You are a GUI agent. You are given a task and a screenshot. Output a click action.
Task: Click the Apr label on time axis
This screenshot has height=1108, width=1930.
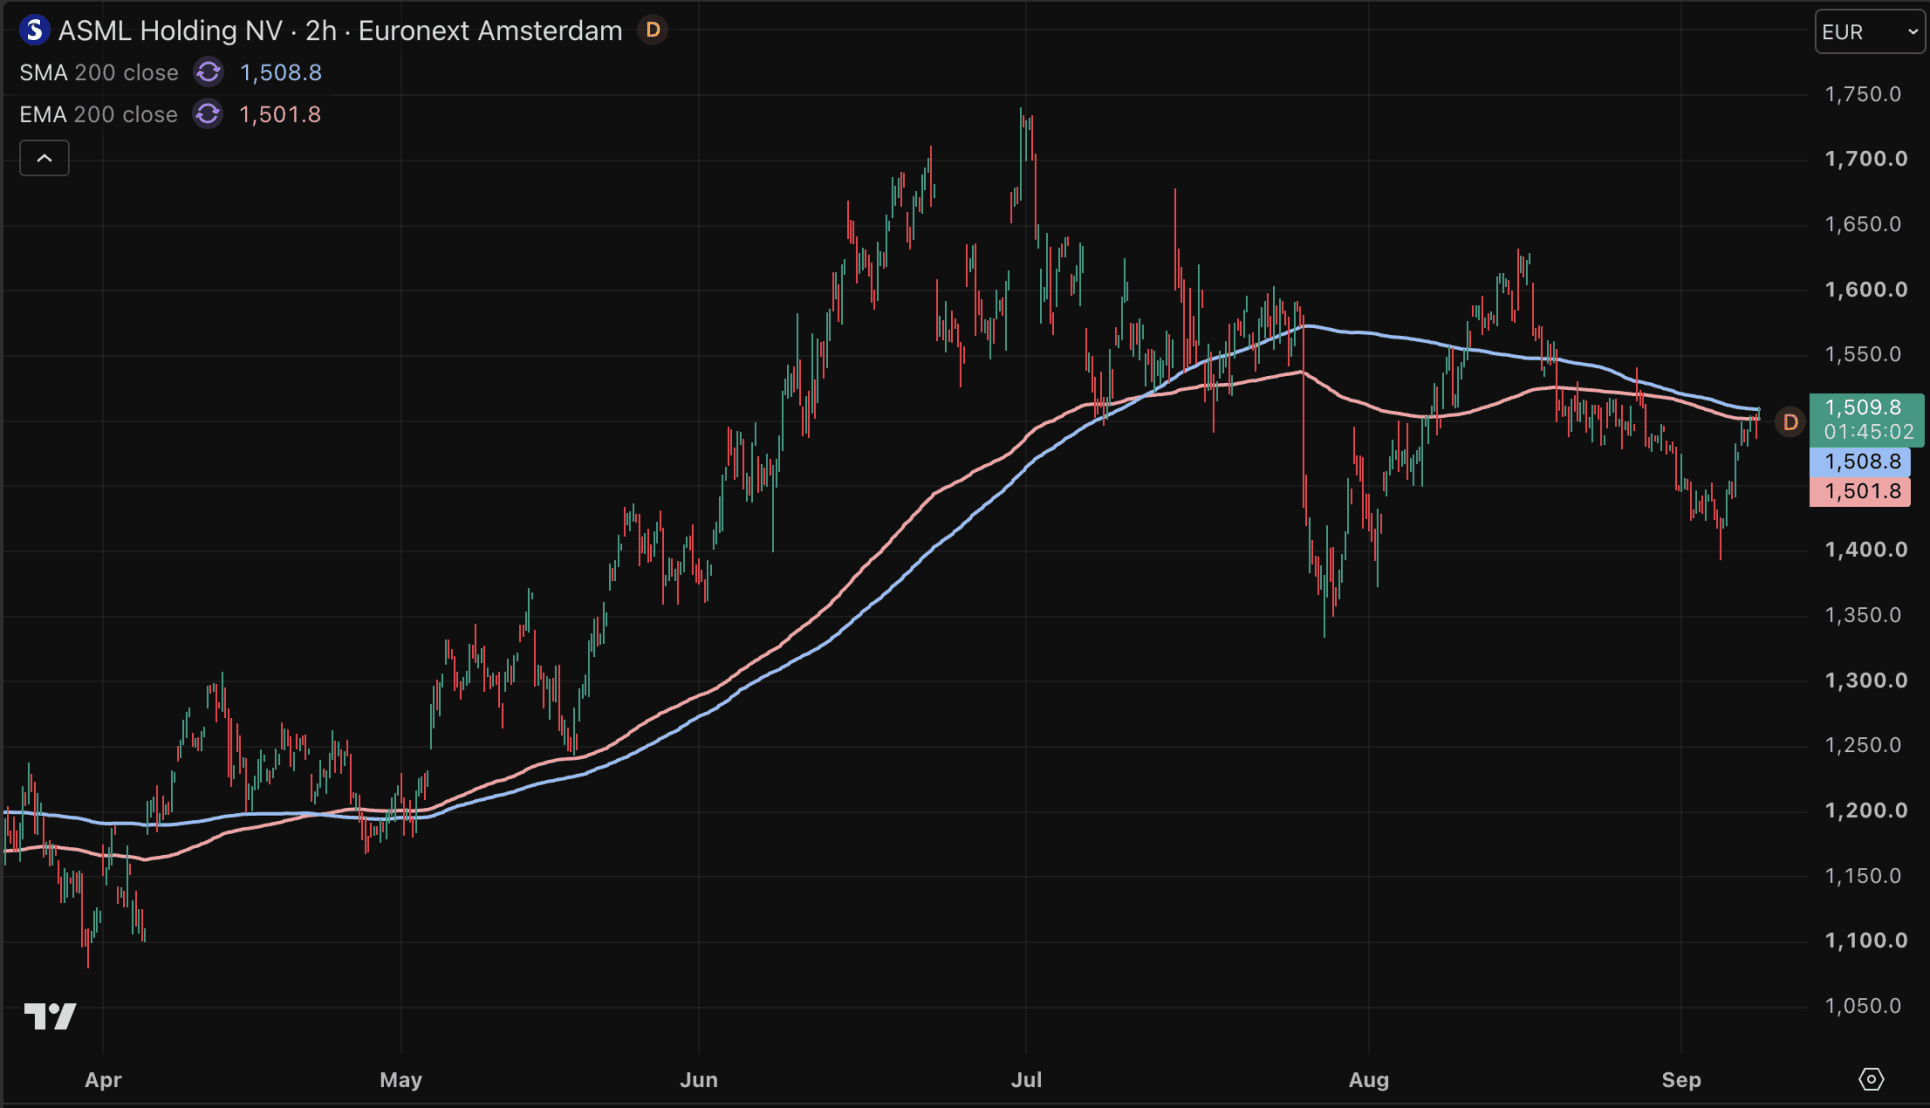point(103,1080)
